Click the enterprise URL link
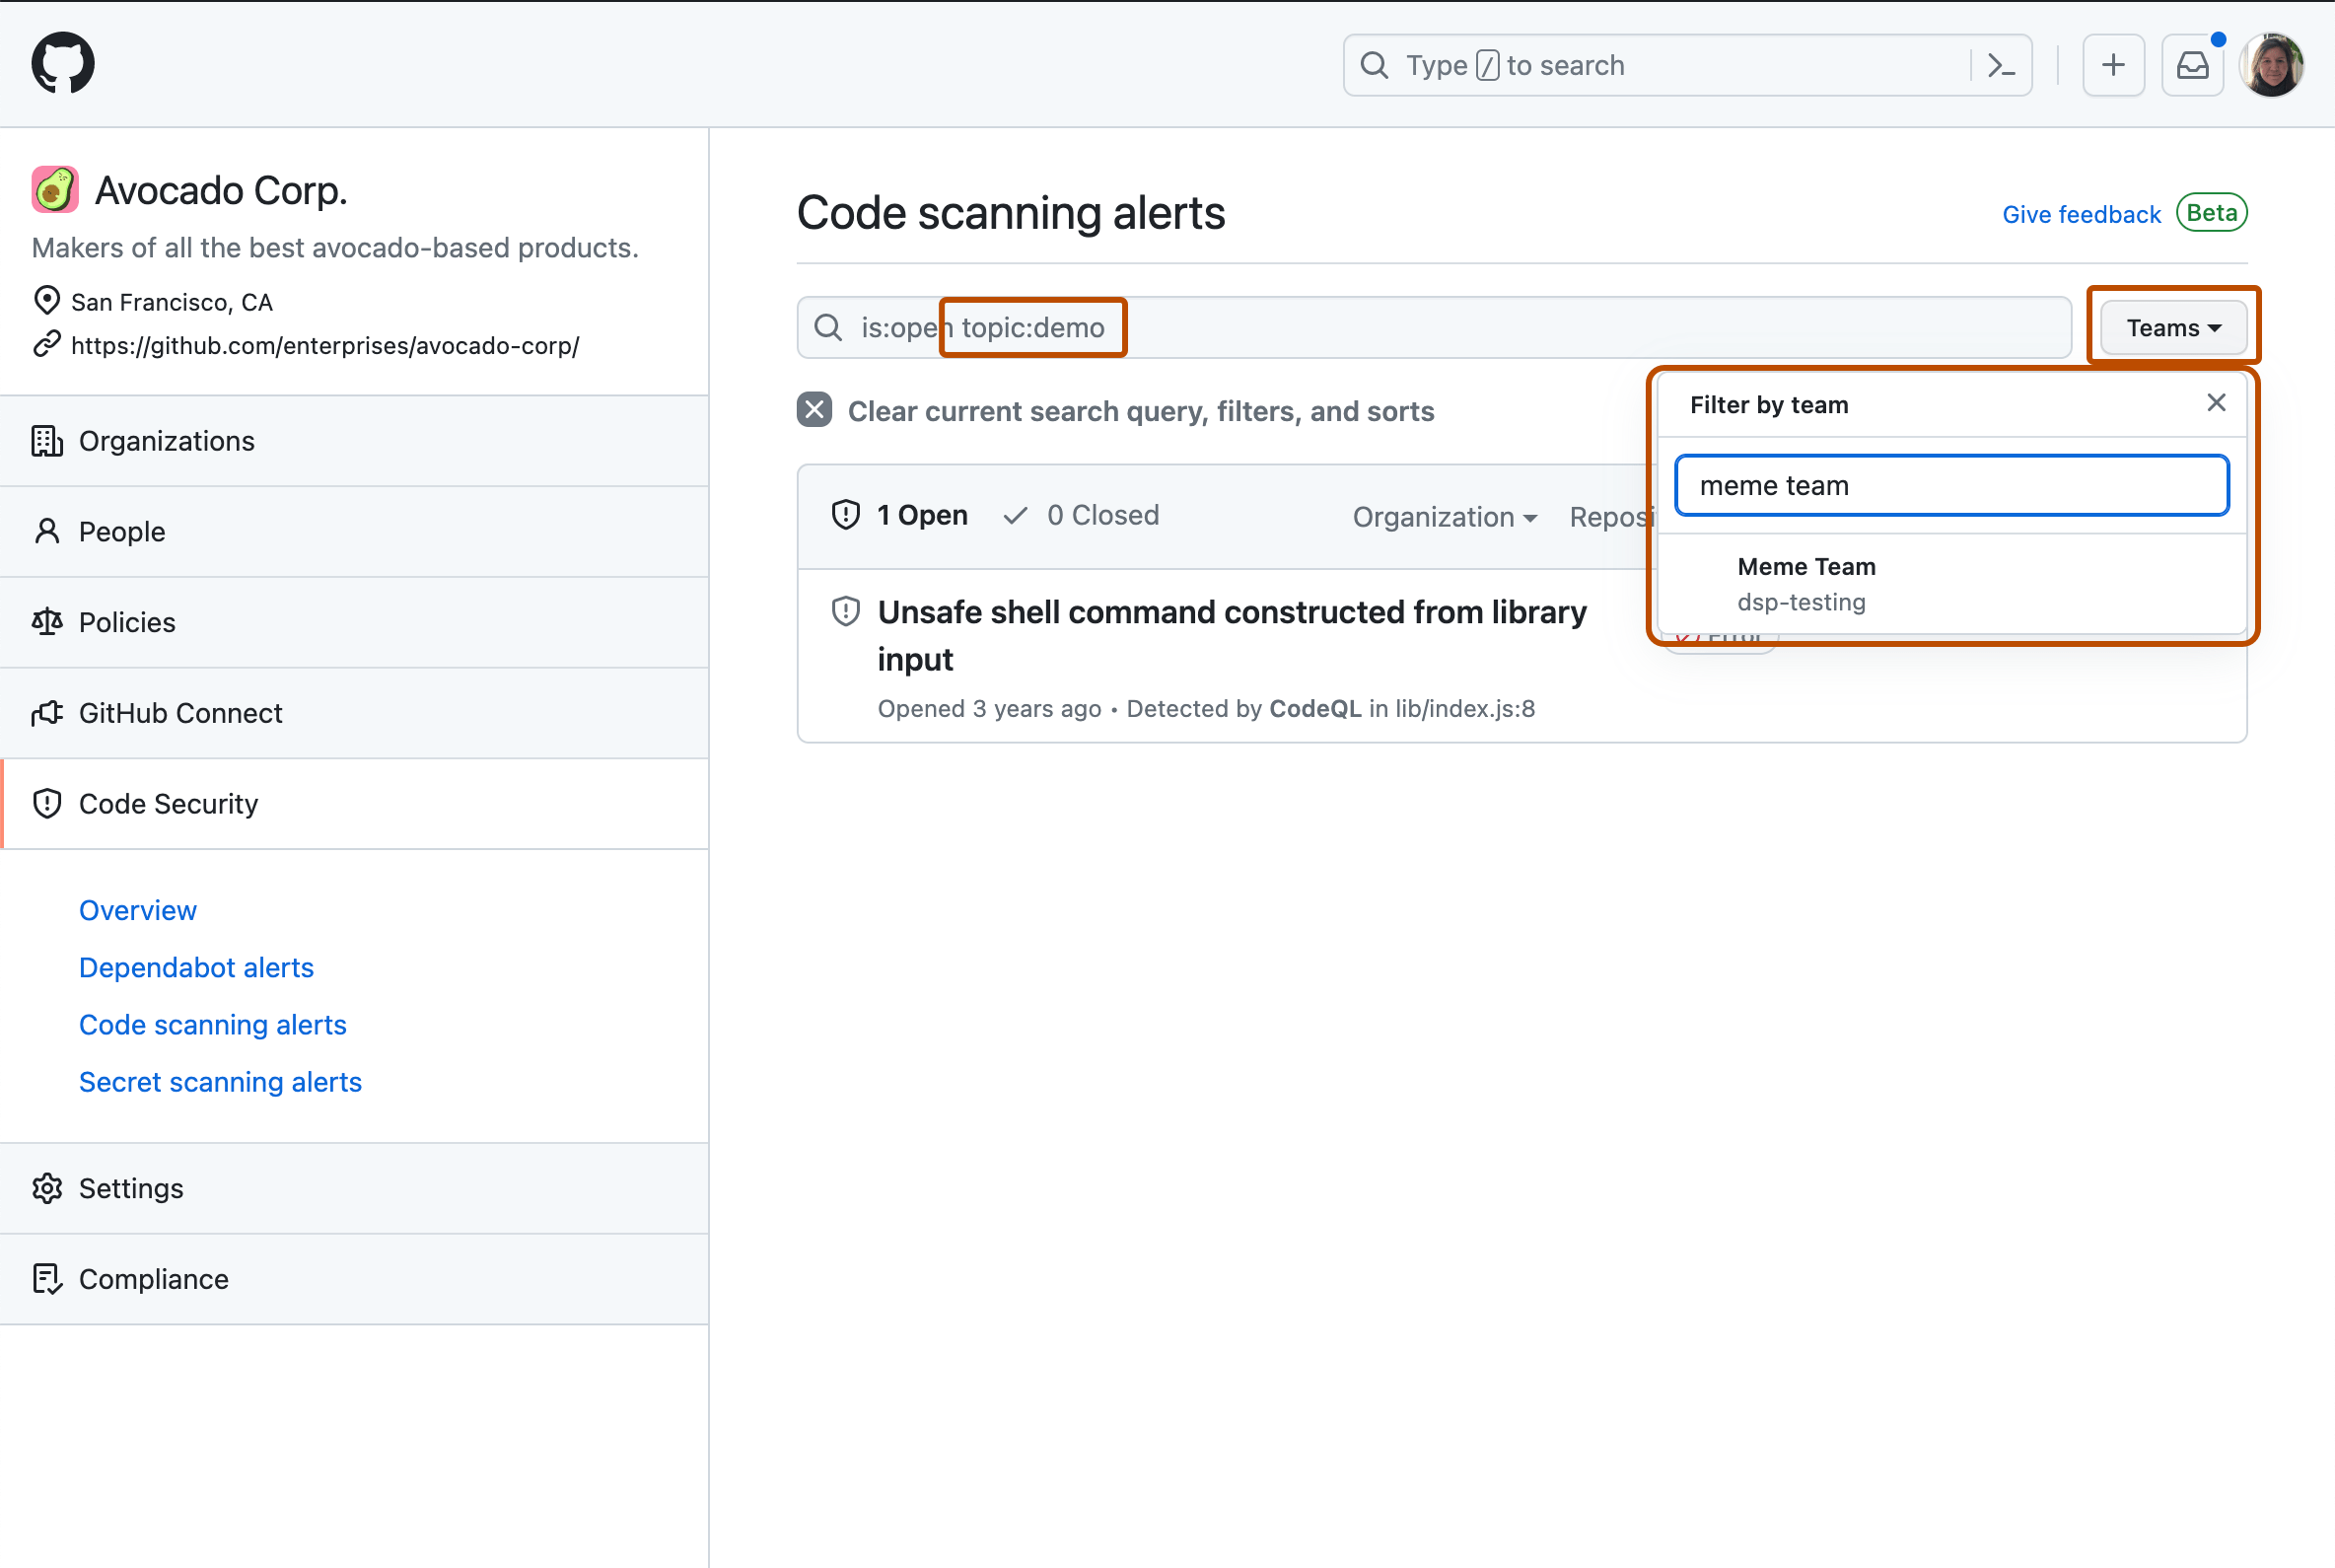 click(x=325, y=345)
